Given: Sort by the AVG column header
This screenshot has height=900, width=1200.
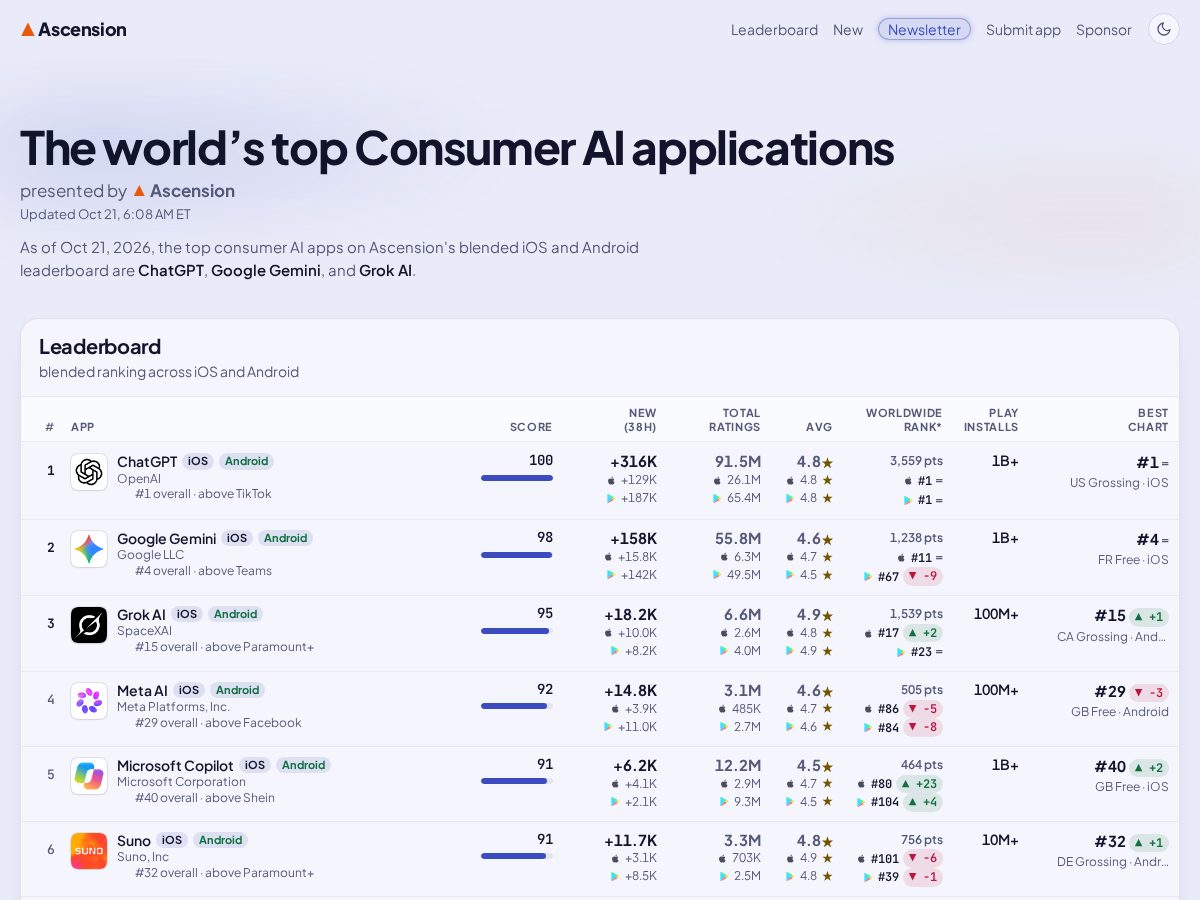Looking at the screenshot, I should click(x=819, y=427).
